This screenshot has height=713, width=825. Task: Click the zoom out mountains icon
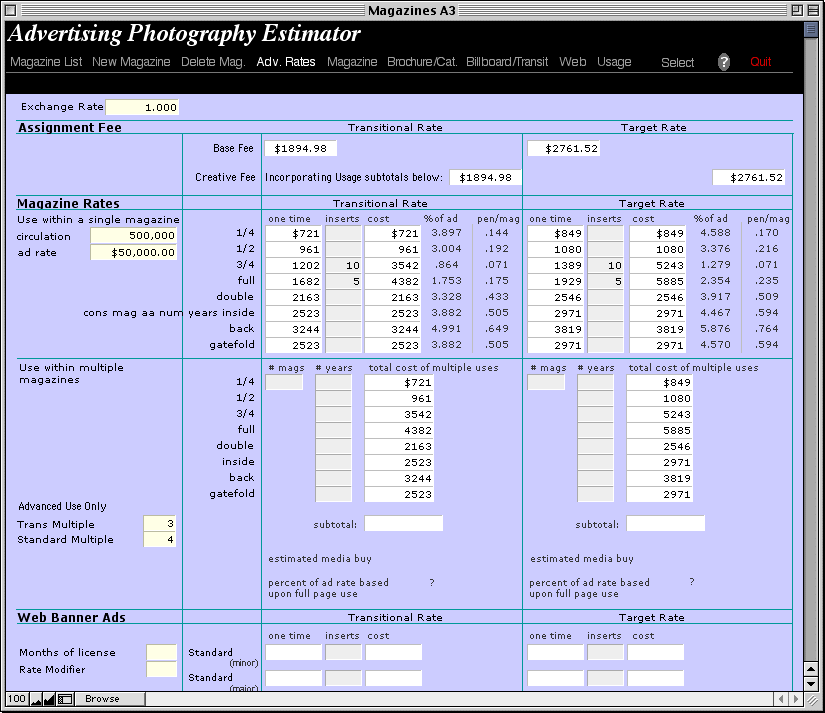[x=36, y=699]
